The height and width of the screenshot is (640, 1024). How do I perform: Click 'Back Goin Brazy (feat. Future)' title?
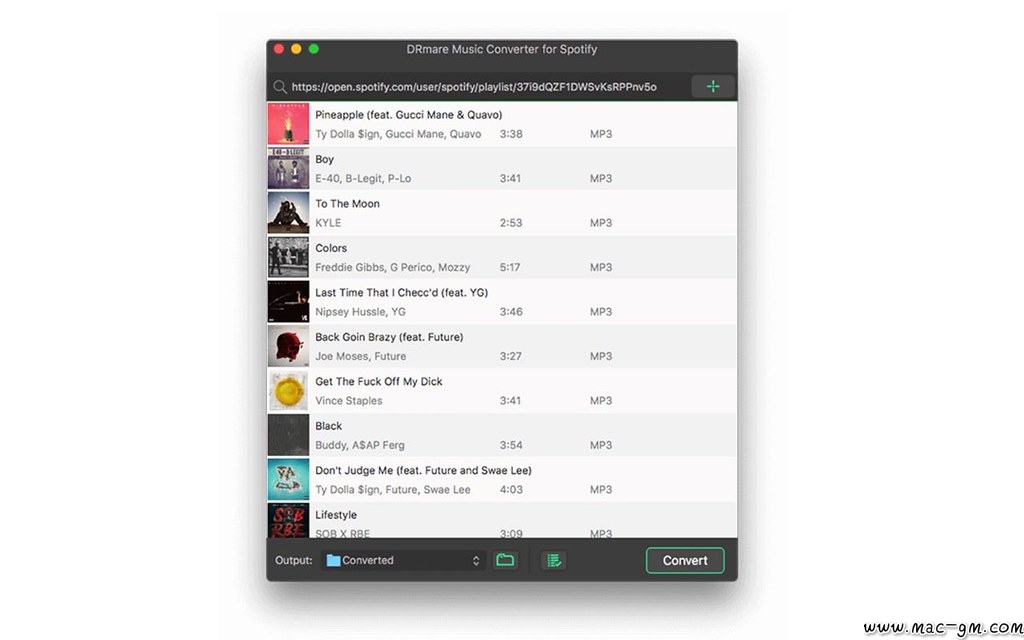[x=389, y=337]
